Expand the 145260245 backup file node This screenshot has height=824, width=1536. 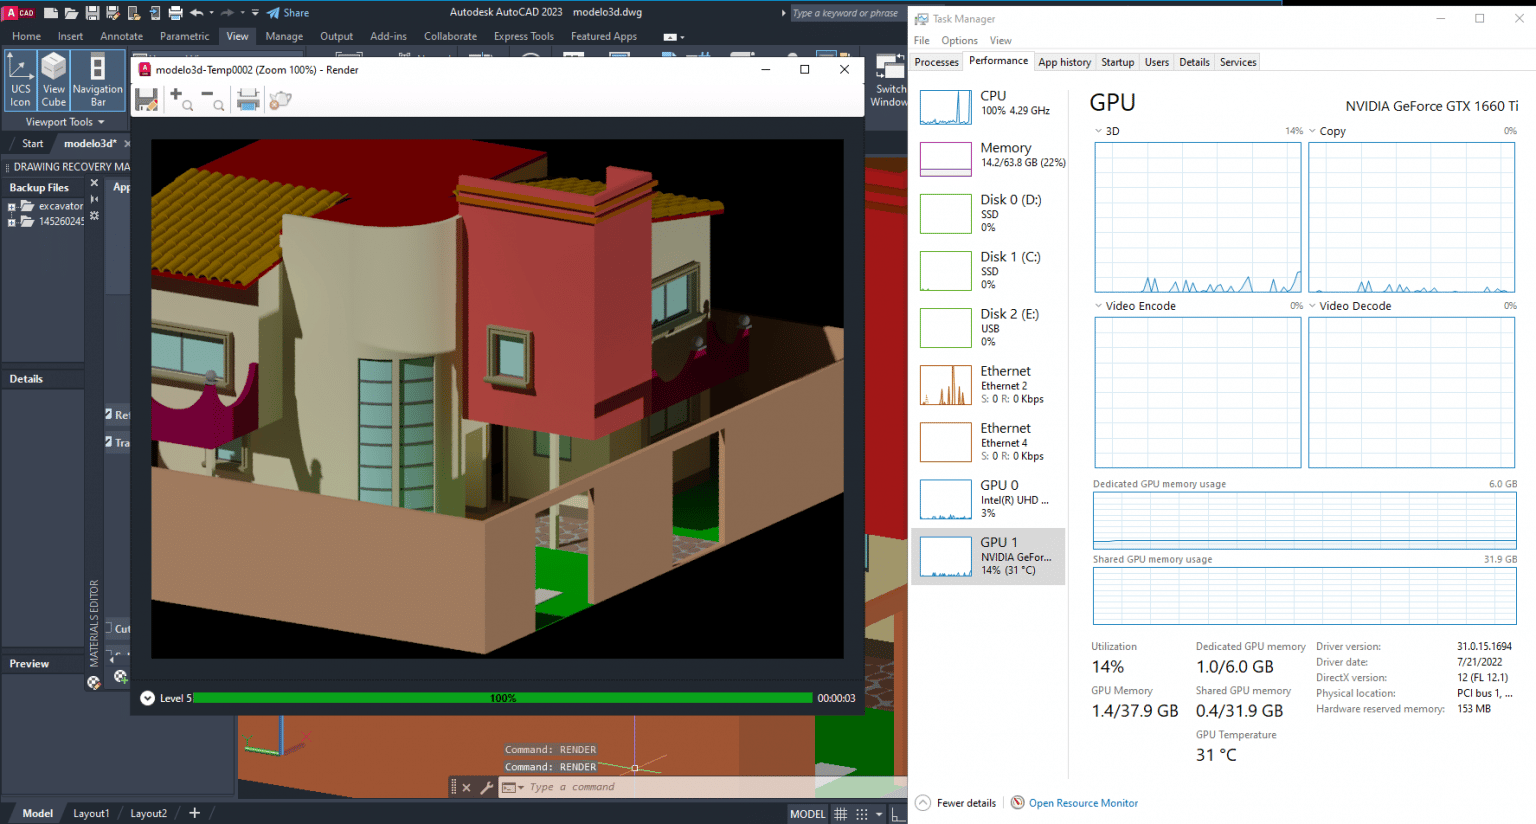(12, 222)
